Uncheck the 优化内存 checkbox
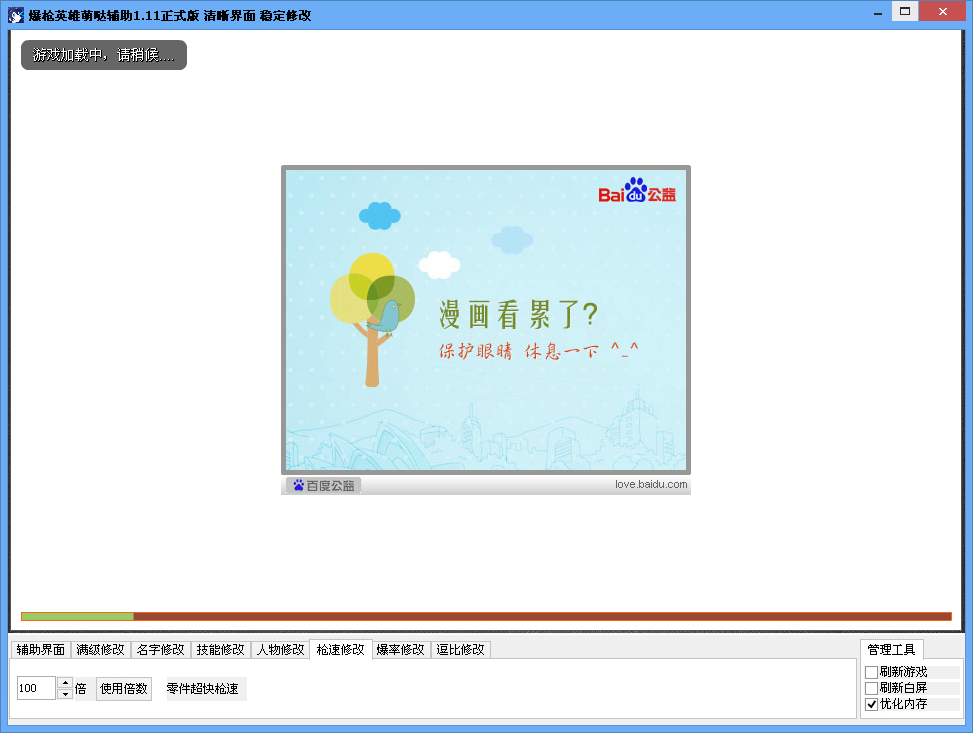Screen dimensions: 973x733 (871, 704)
